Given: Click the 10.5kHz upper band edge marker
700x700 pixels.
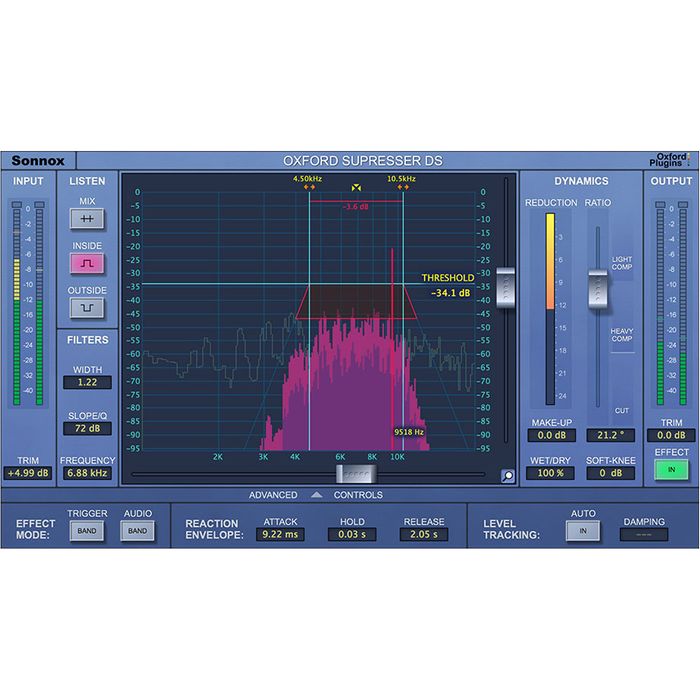Looking at the screenshot, I should click(403, 186).
